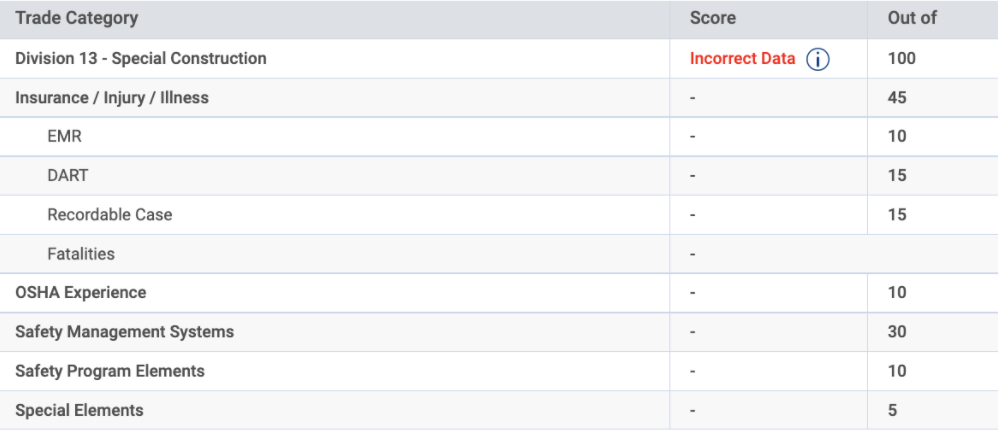Click the 45 value for Insurance row
Image resolution: width=998 pixels, height=432 pixels.
click(x=897, y=98)
